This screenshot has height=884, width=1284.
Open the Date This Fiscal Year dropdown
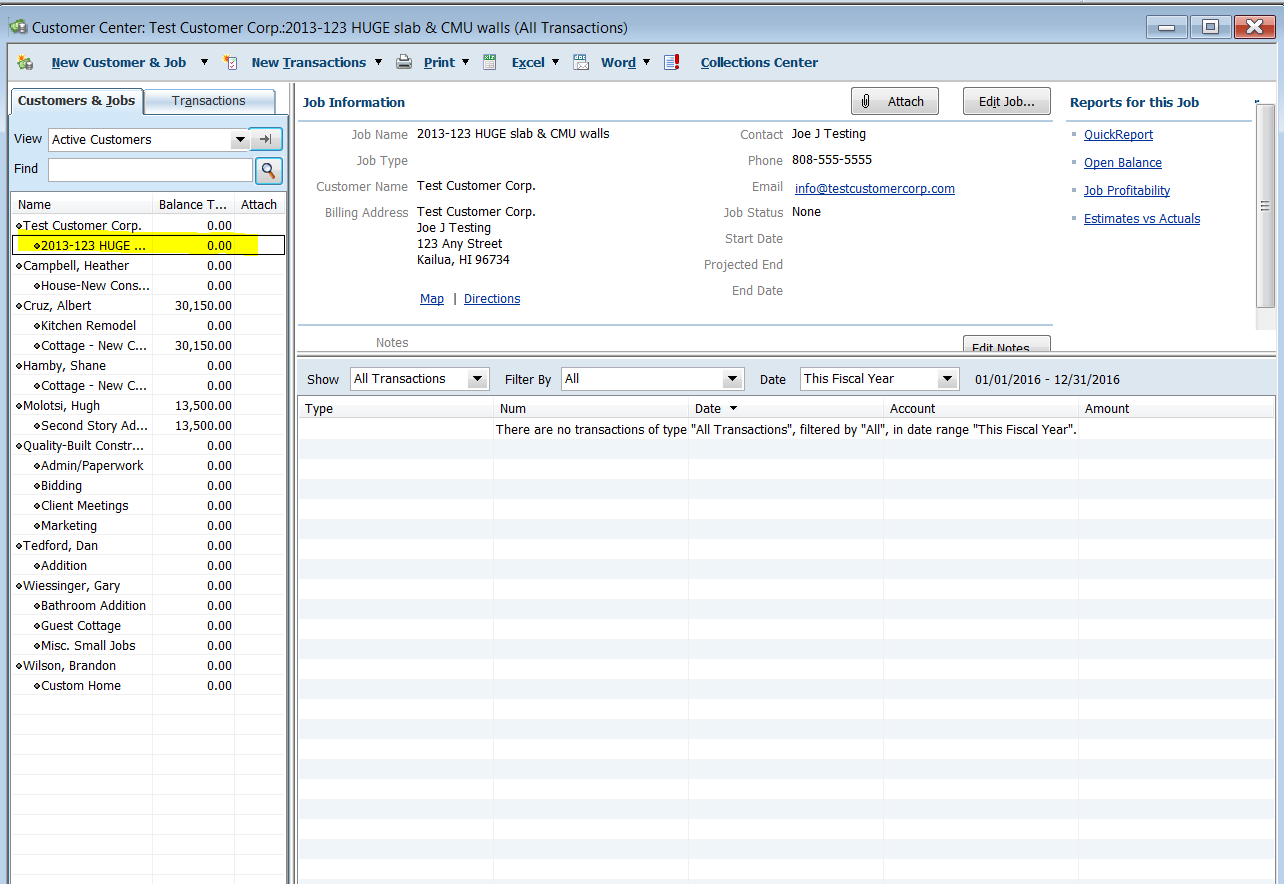point(947,379)
